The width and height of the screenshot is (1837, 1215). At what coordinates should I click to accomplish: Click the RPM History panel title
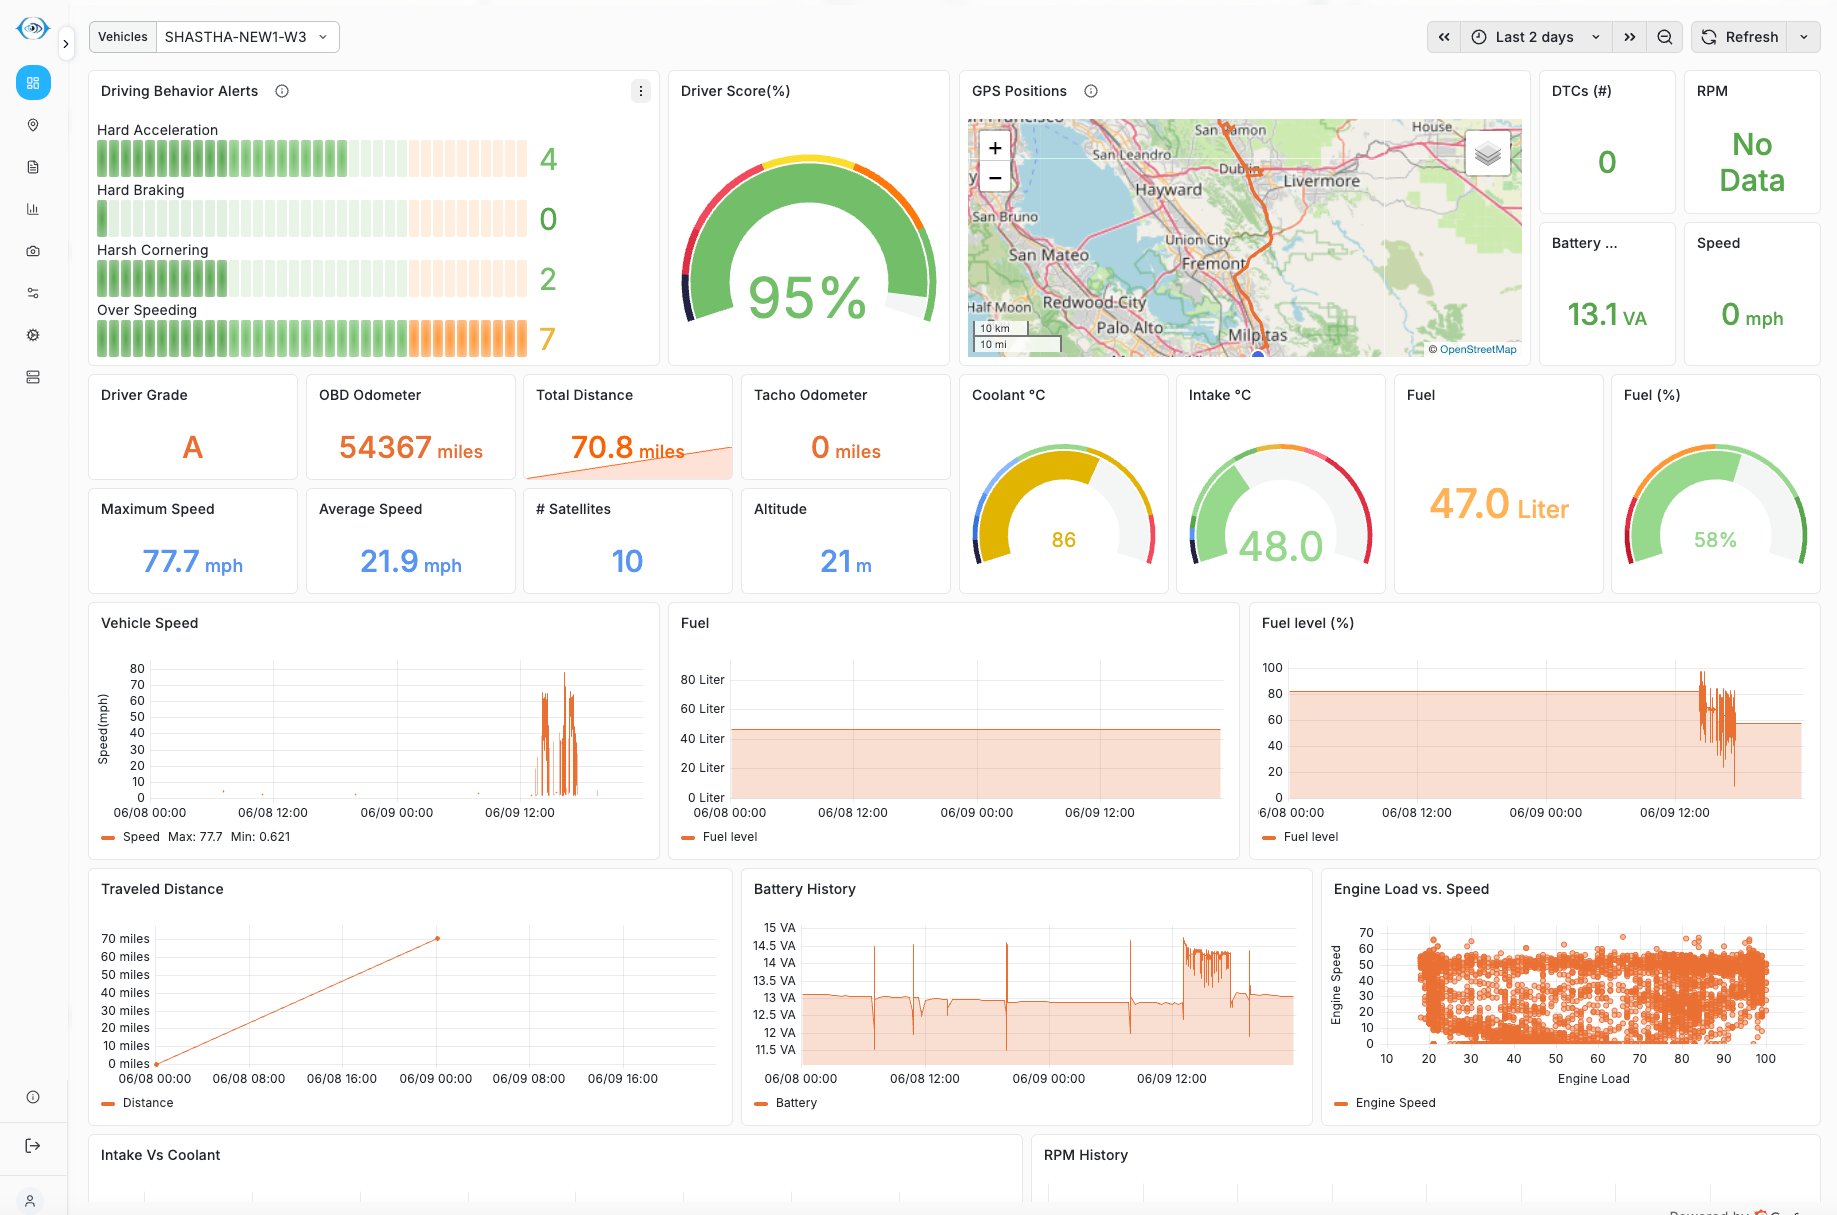[1086, 1155]
